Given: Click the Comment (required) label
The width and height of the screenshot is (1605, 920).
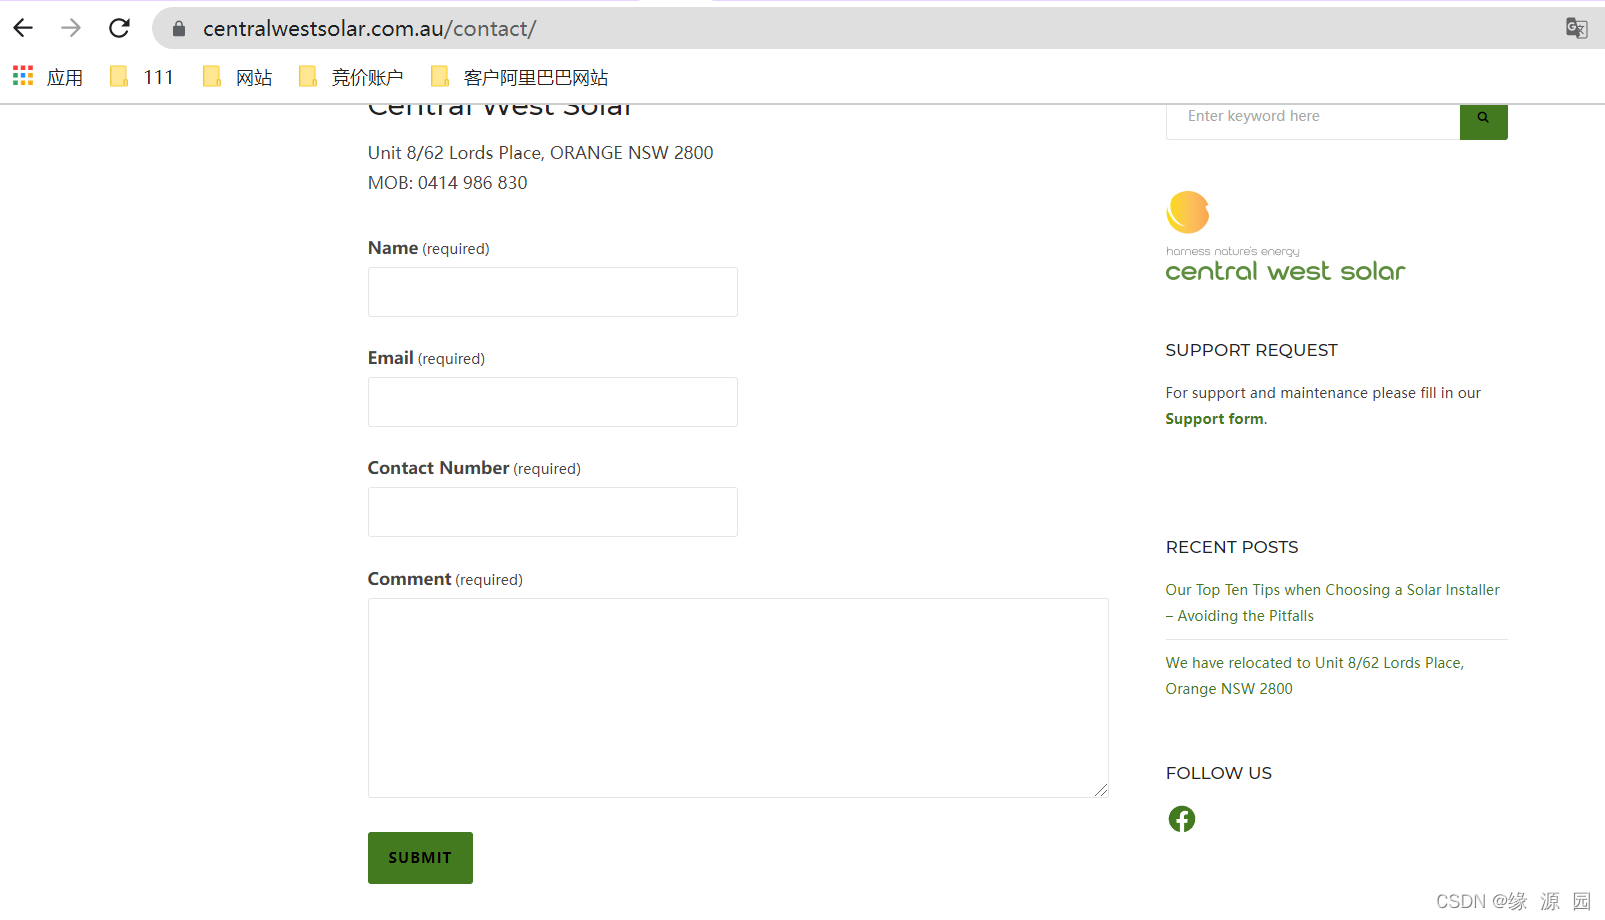Looking at the screenshot, I should [x=445, y=579].
